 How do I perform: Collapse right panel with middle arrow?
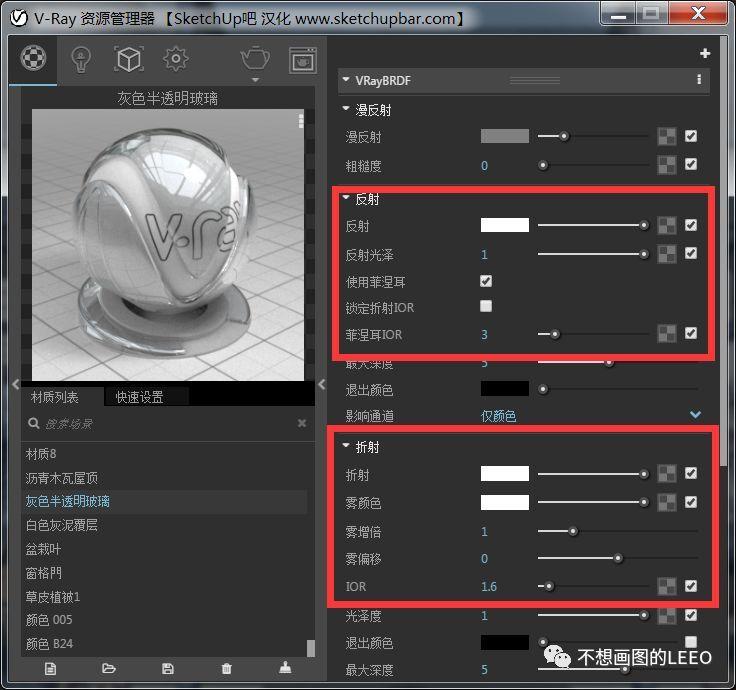point(322,384)
